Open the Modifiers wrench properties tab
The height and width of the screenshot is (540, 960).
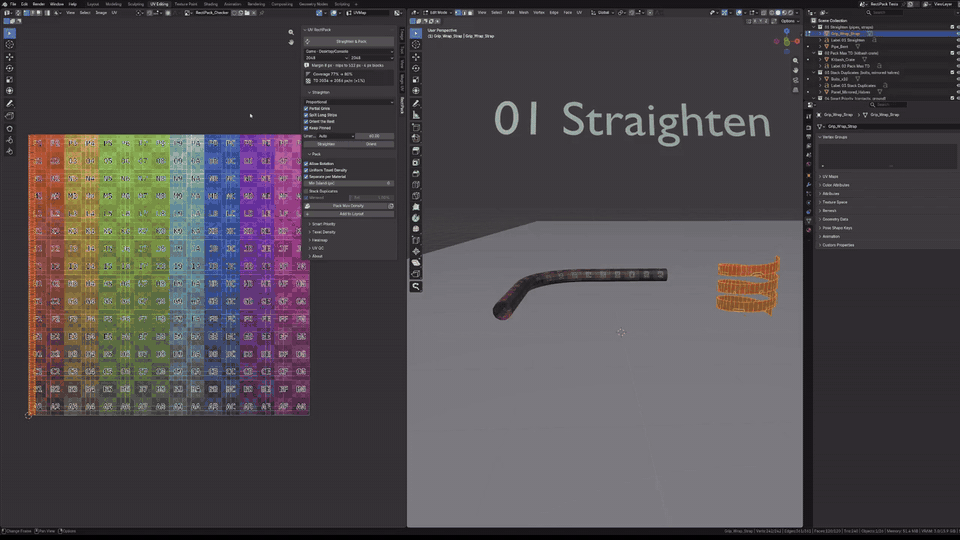[x=808, y=184]
